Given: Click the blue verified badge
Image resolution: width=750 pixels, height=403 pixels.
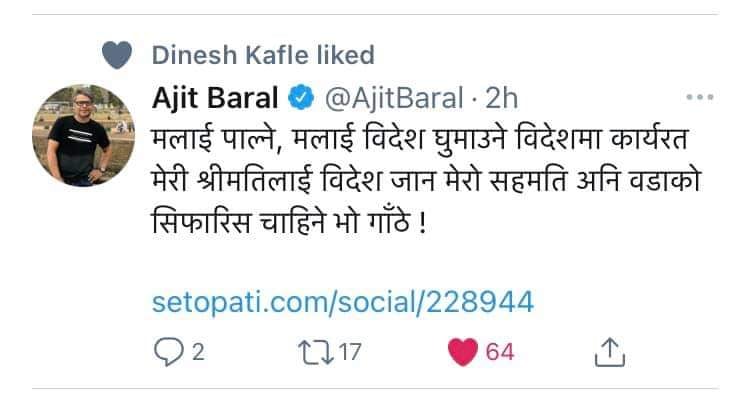Looking at the screenshot, I should 299,99.
